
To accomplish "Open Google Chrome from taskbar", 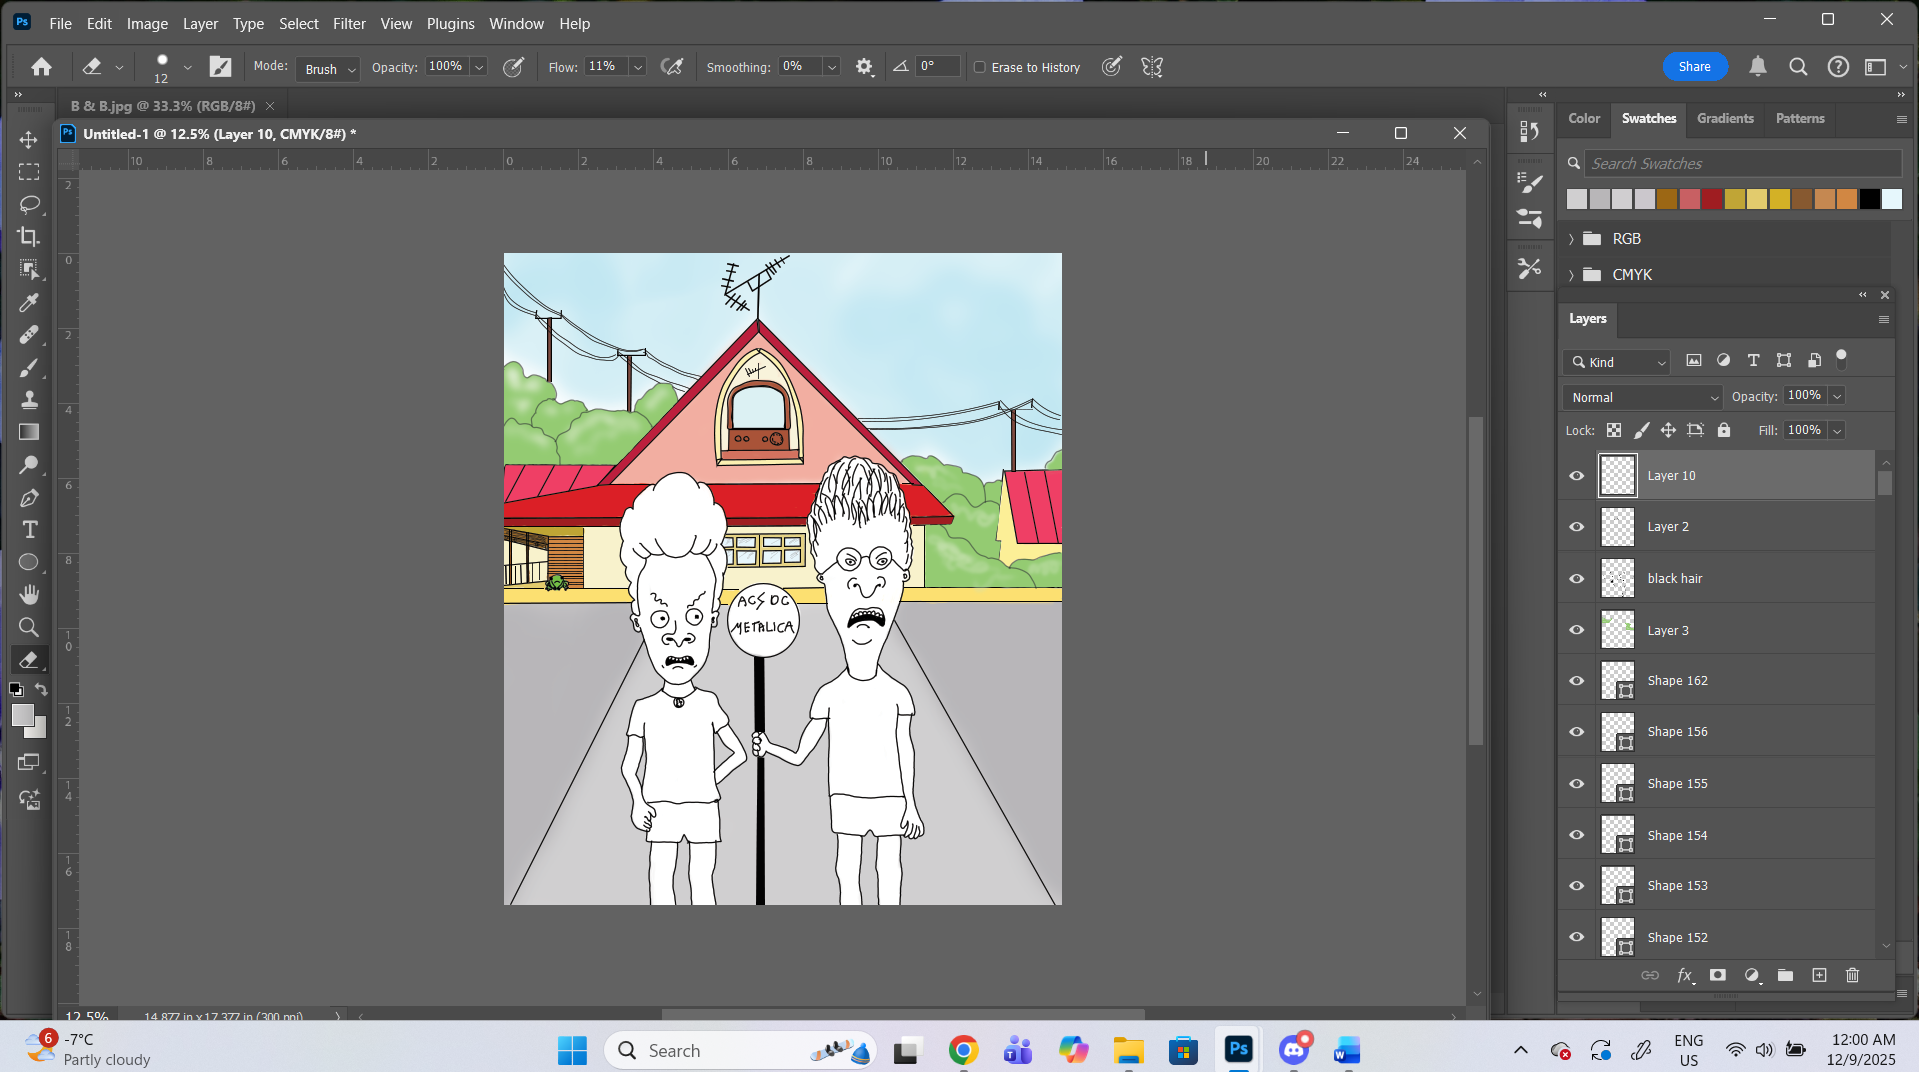I will pyautogui.click(x=963, y=1050).
